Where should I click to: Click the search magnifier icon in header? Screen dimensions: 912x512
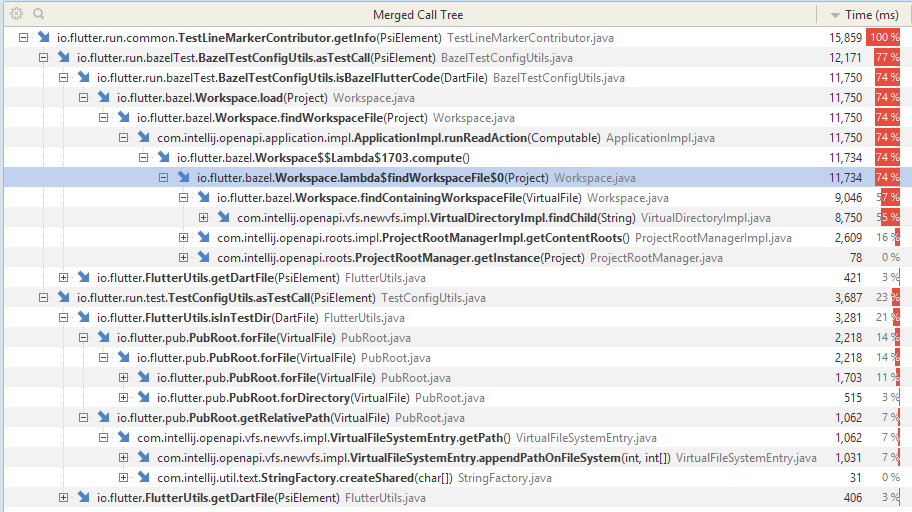(x=38, y=13)
